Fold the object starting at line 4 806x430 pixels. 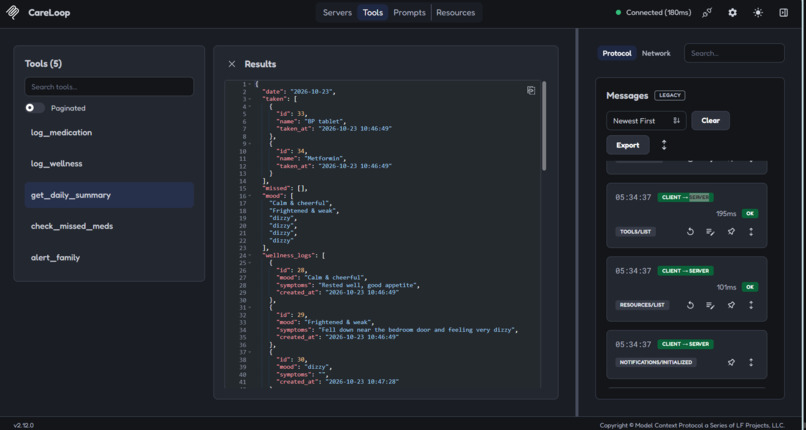pyautogui.click(x=250, y=106)
